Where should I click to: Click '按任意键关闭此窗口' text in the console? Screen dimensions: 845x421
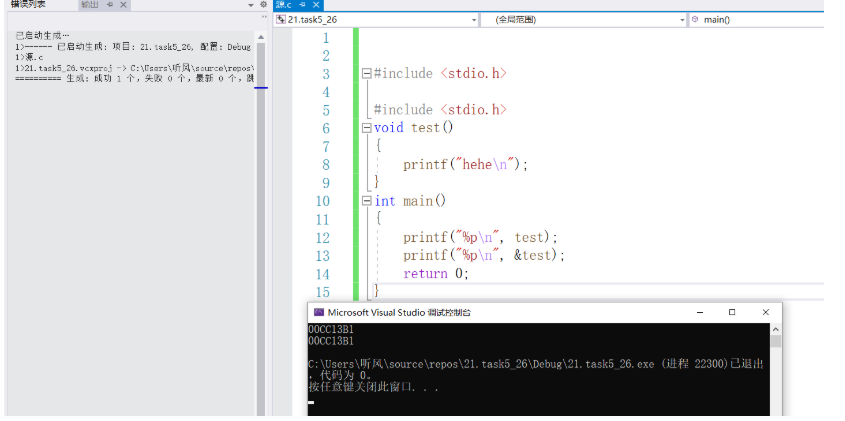[373, 388]
